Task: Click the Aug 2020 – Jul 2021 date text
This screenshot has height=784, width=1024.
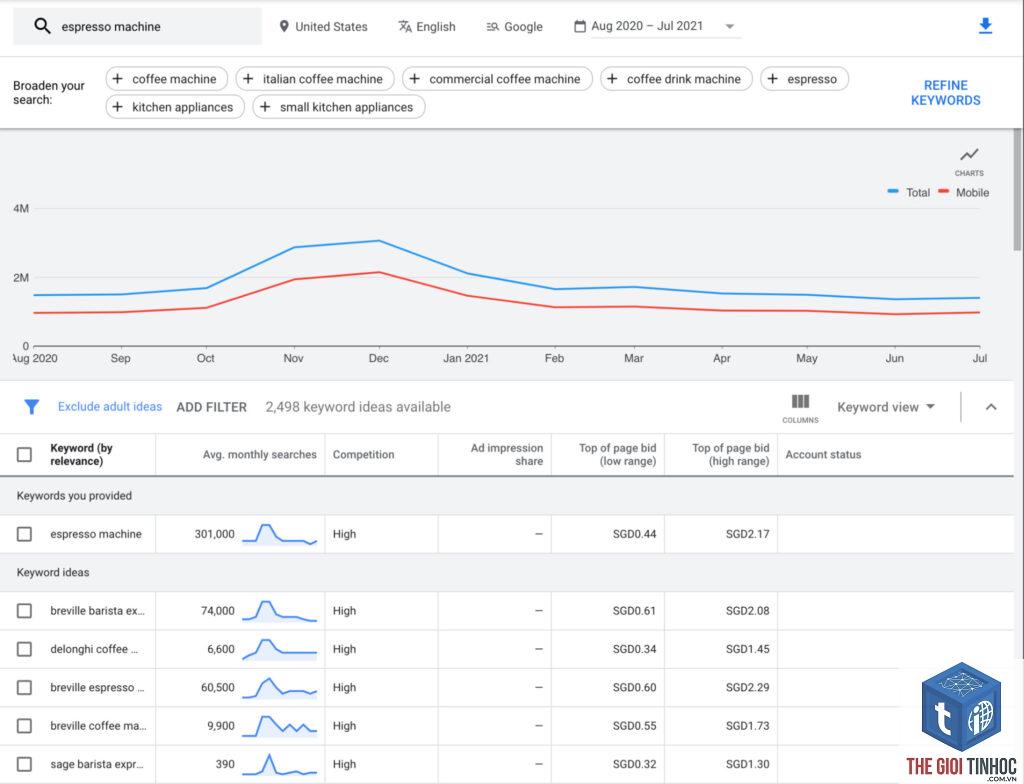Action: coord(647,26)
